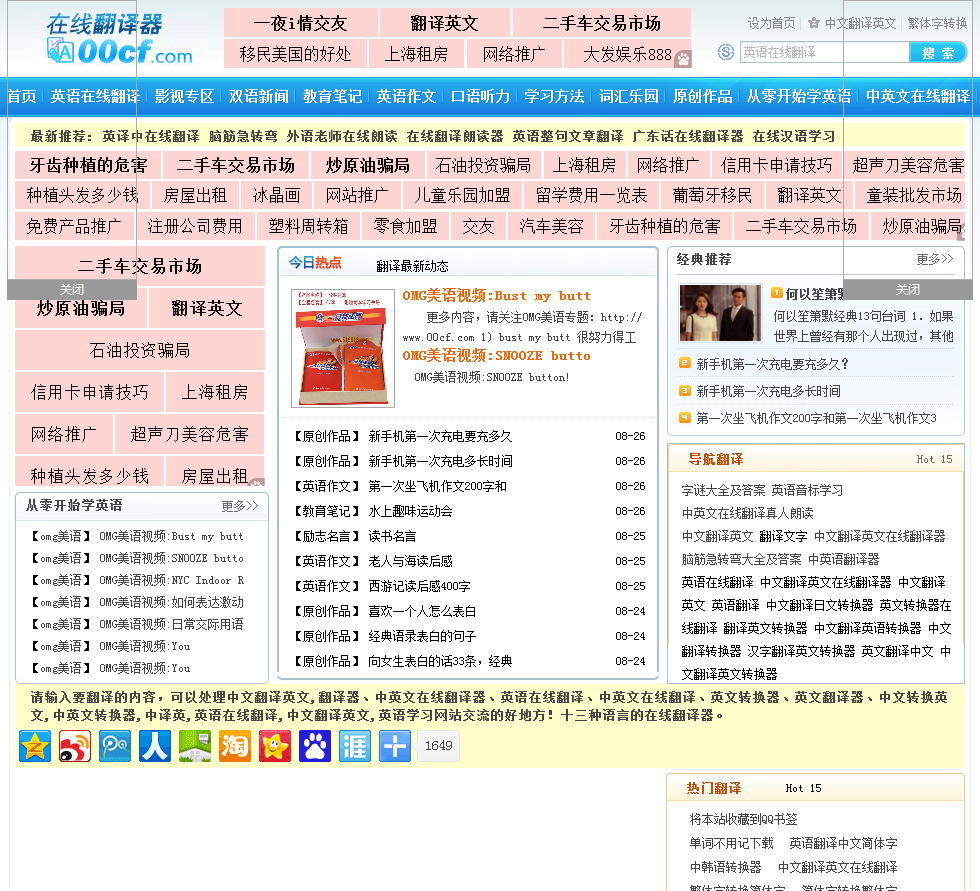Open OMG美语视频:日常交际用语 in left list

click(172, 624)
